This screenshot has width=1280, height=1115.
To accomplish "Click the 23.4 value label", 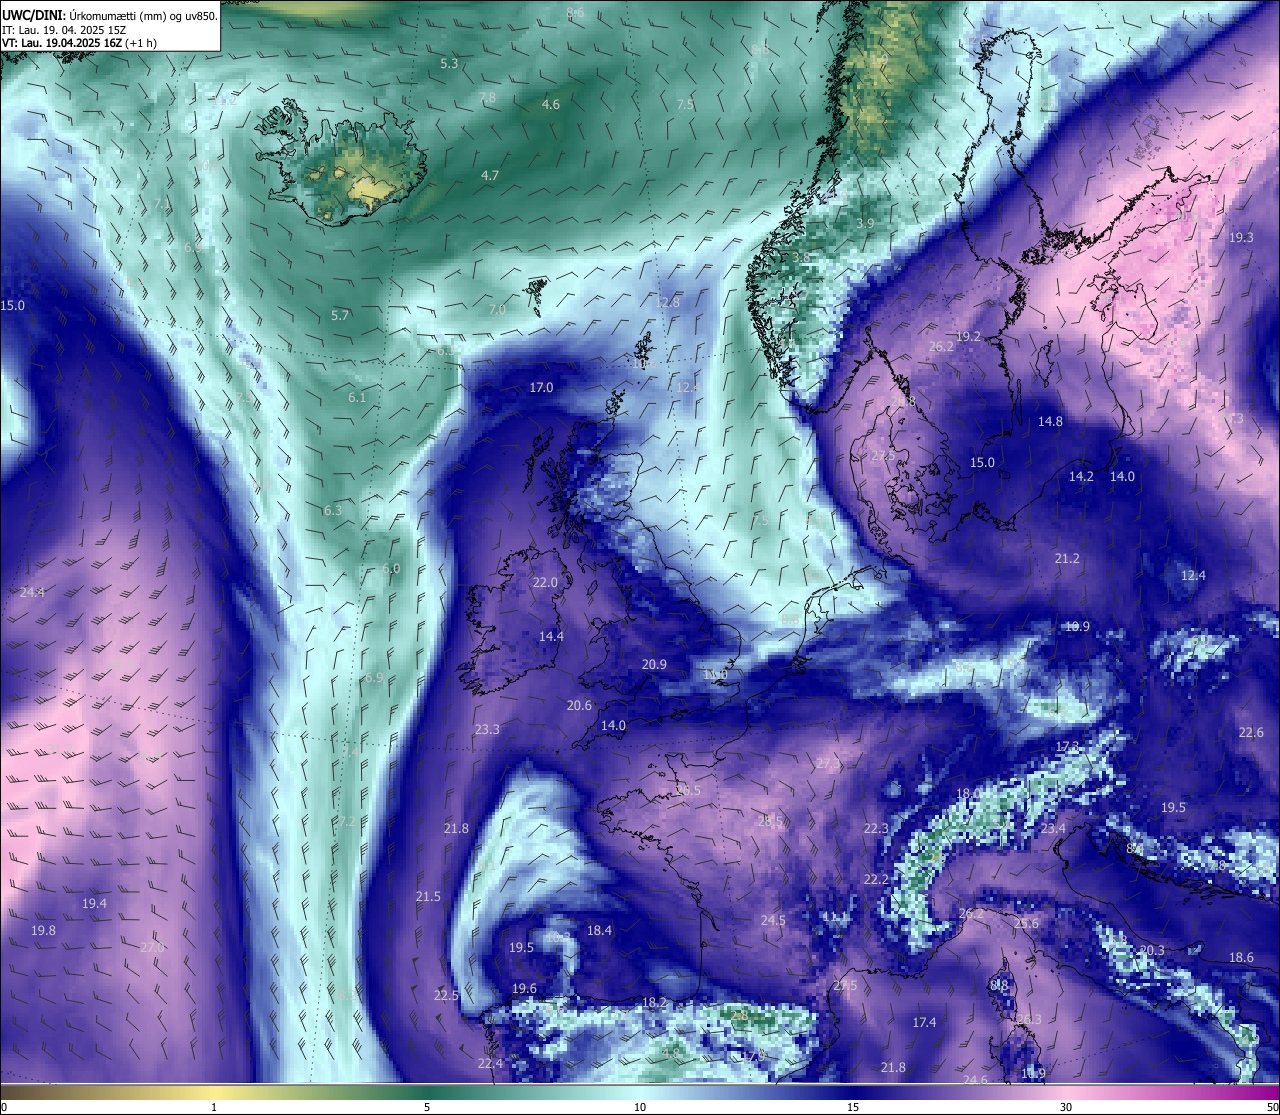I will (1053, 829).
